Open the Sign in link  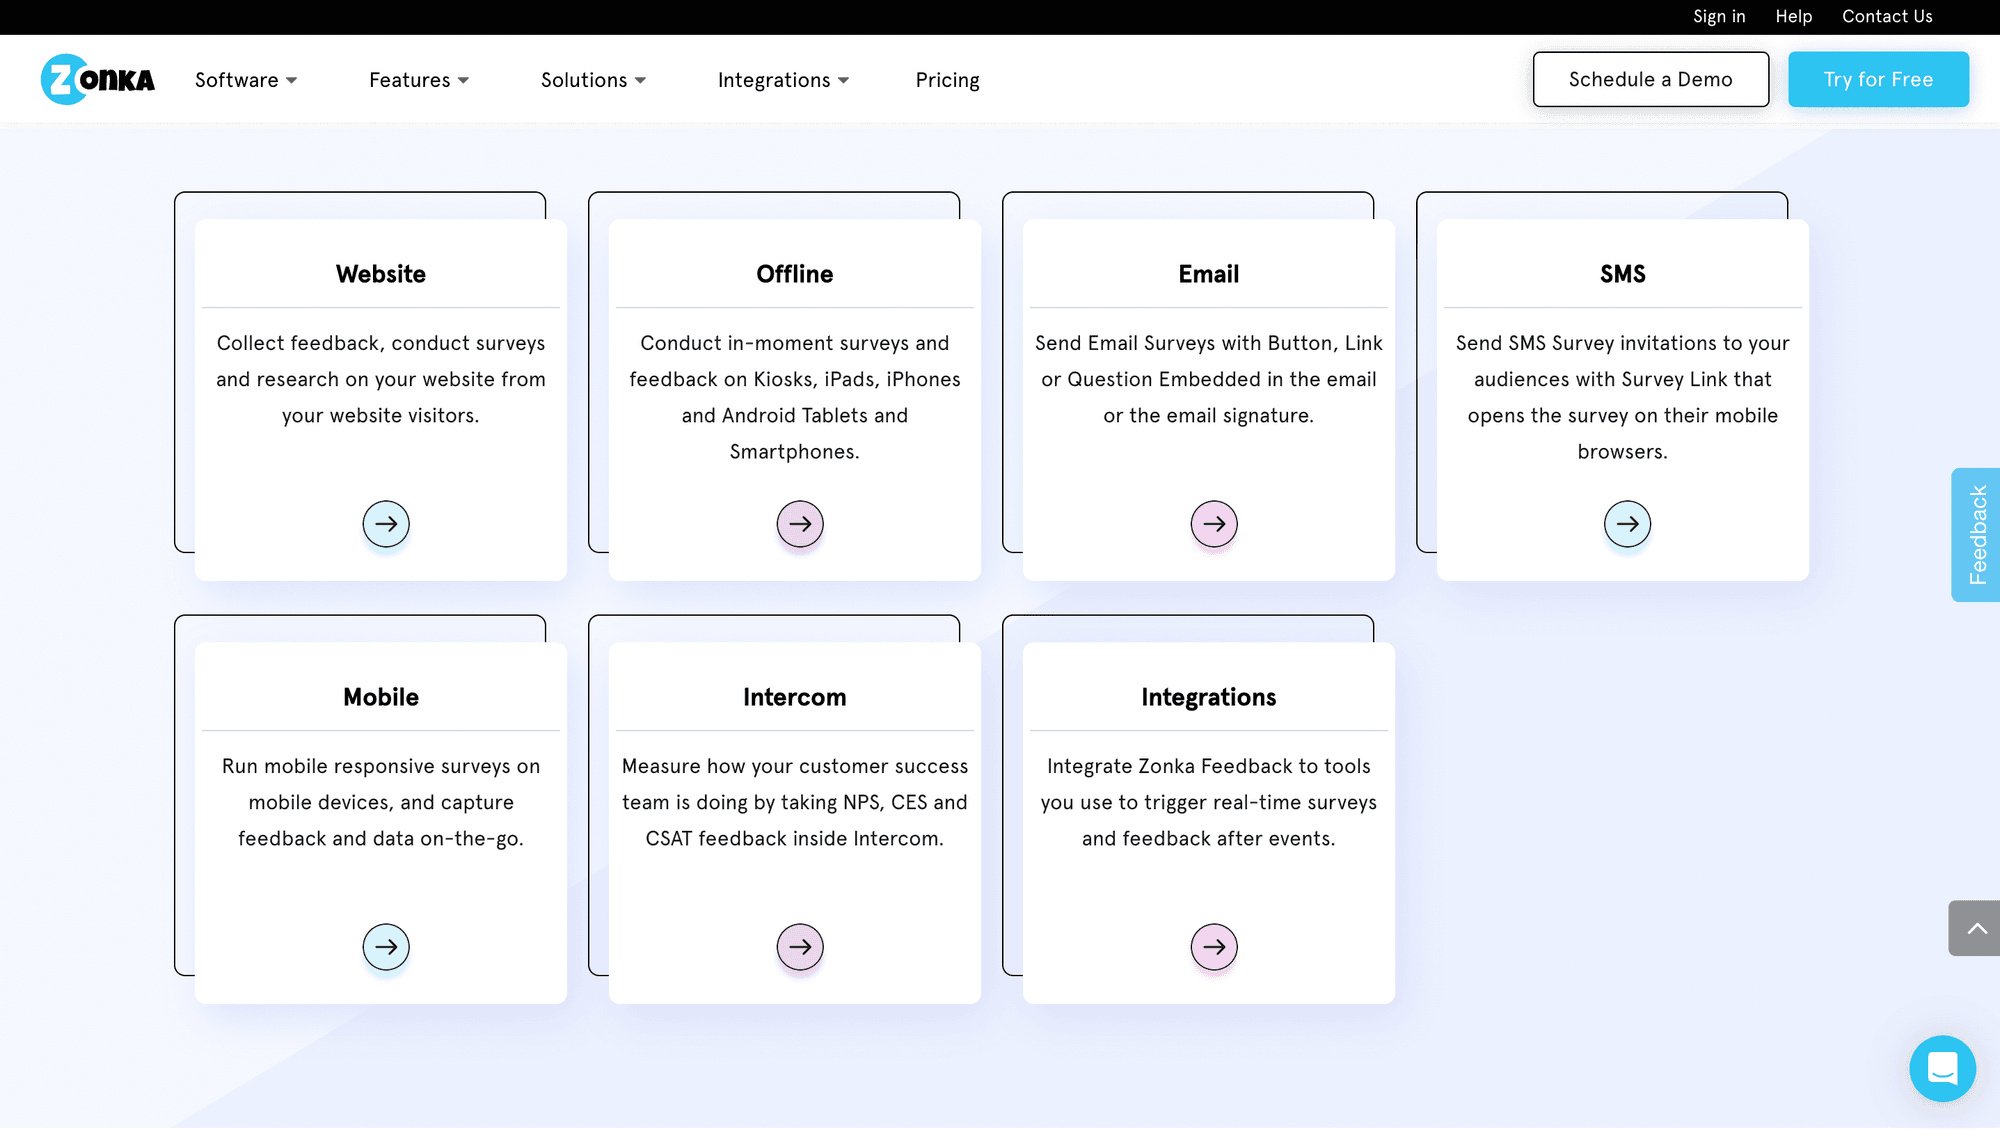(x=1719, y=17)
